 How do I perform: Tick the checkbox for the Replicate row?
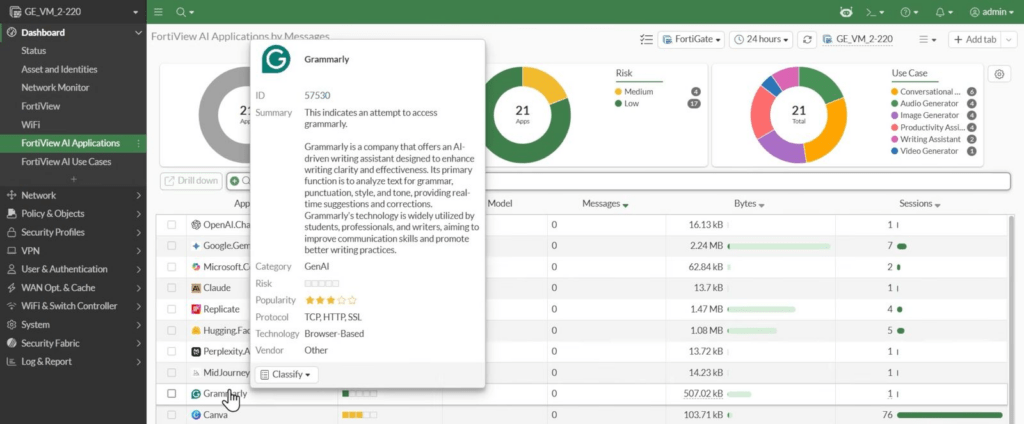[172, 309]
